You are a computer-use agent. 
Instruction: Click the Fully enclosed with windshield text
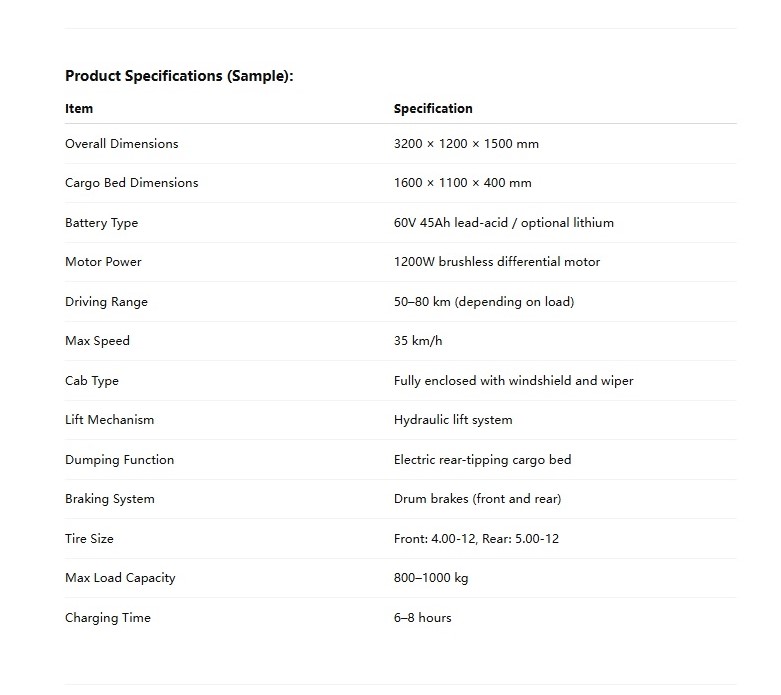point(513,381)
